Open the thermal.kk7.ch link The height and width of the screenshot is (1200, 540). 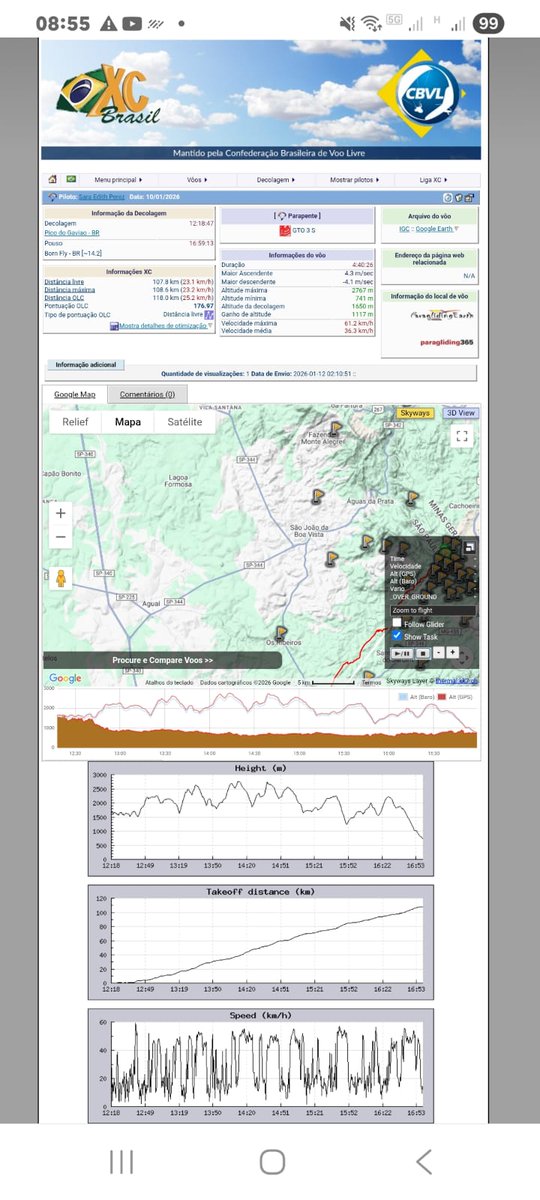457,680
